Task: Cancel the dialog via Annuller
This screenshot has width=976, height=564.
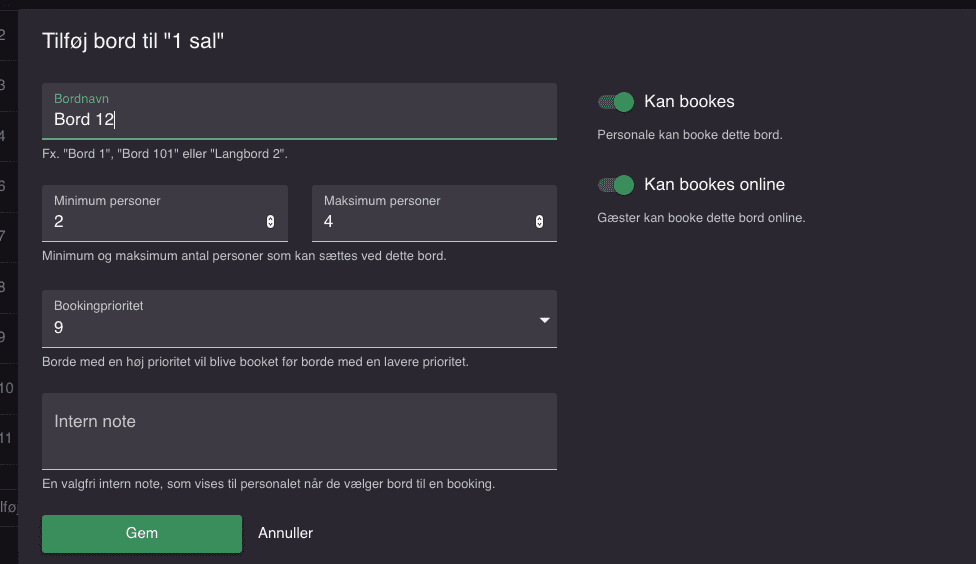Action: pyautogui.click(x=286, y=533)
